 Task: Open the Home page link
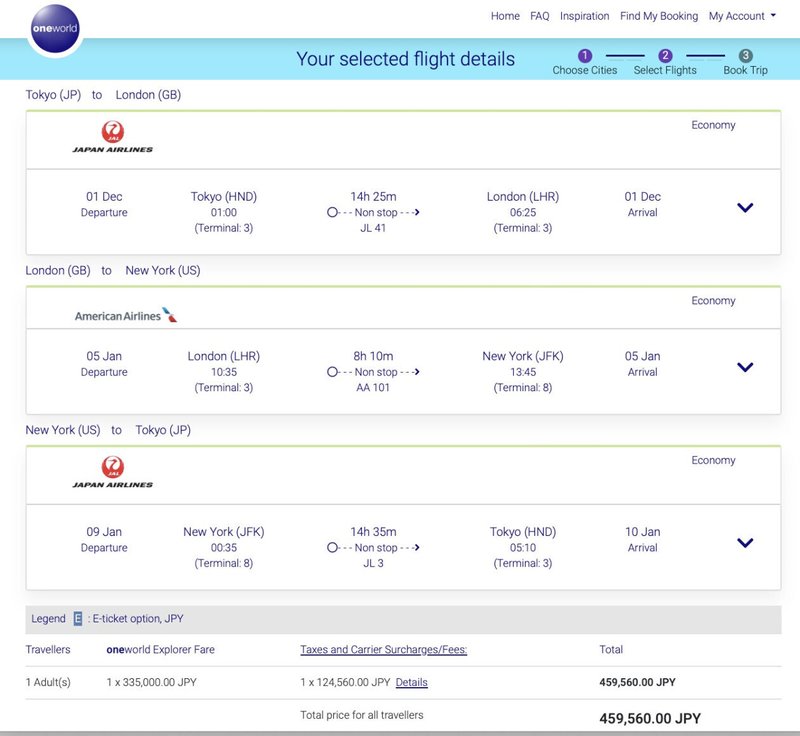click(x=505, y=16)
